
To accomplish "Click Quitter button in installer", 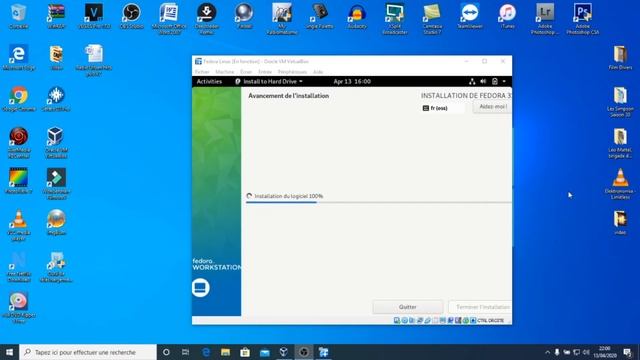I will click(x=408, y=307).
